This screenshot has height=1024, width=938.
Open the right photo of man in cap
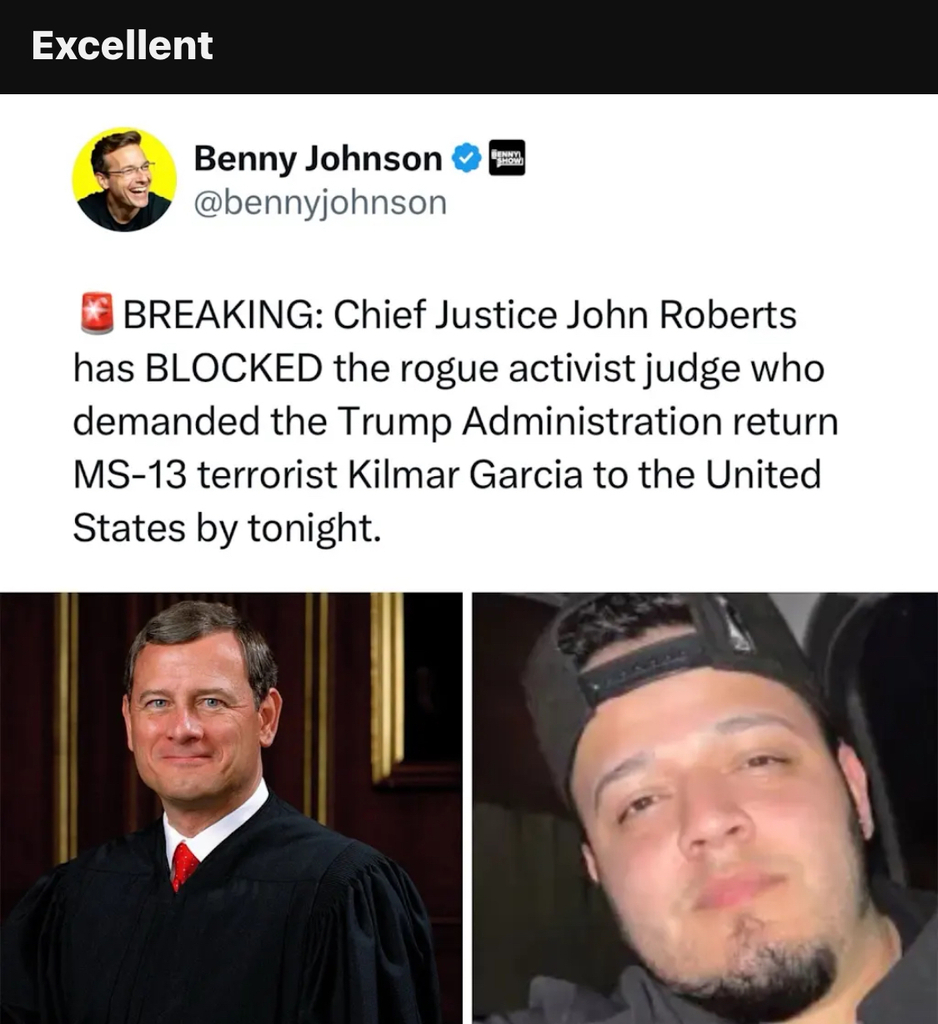pos(705,808)
